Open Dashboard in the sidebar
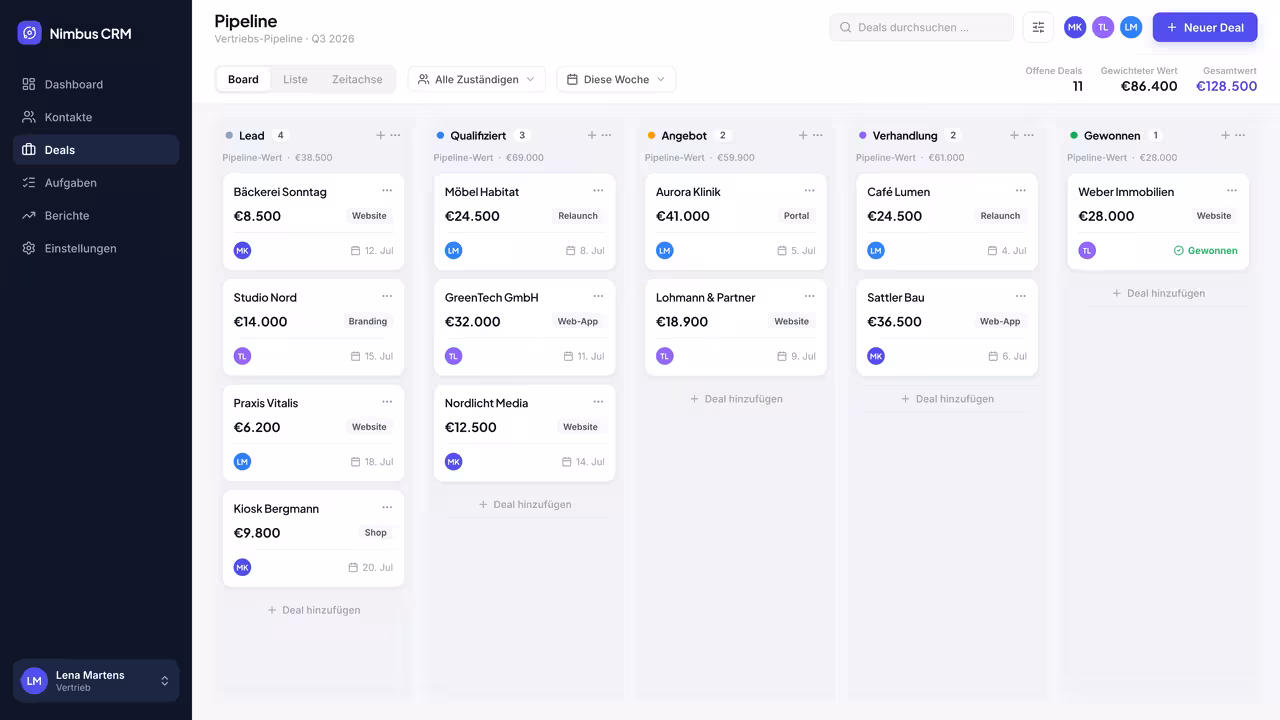This screenshot has width=1280, height=720. [96, 84]
